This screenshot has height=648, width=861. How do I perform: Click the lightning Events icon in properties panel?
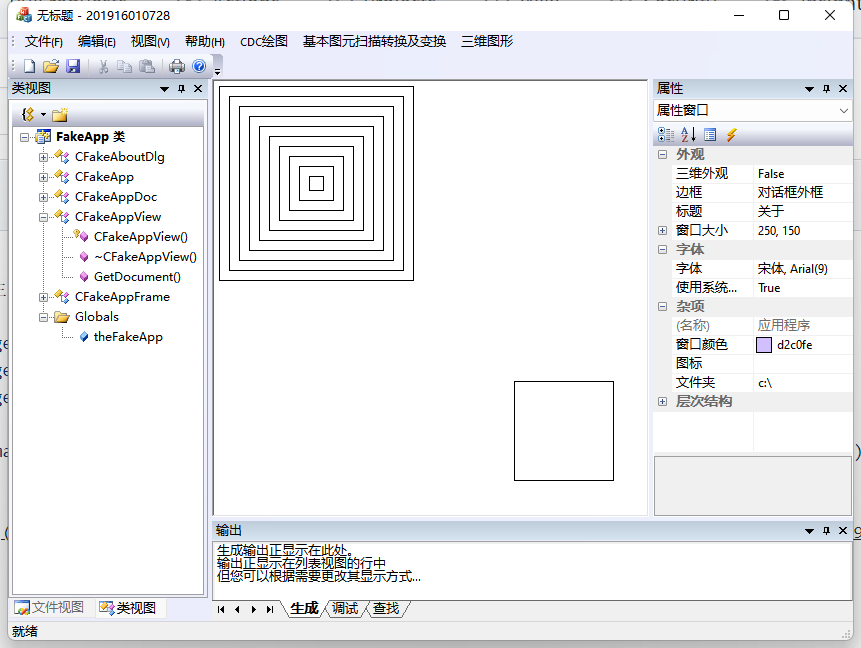(x=732, y=133)
